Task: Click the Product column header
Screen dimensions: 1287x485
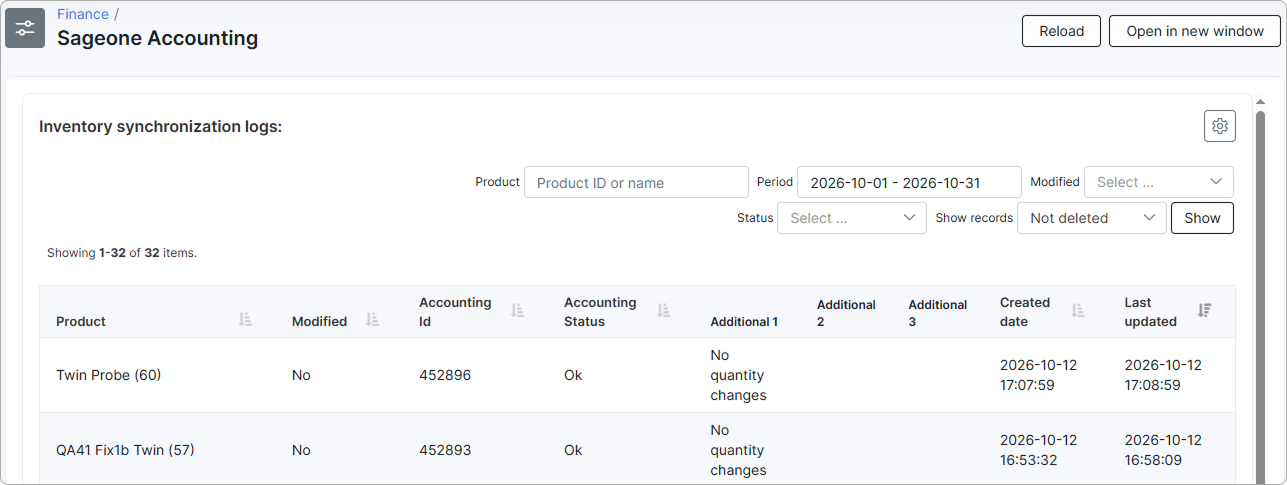Action: pos(81,321)
